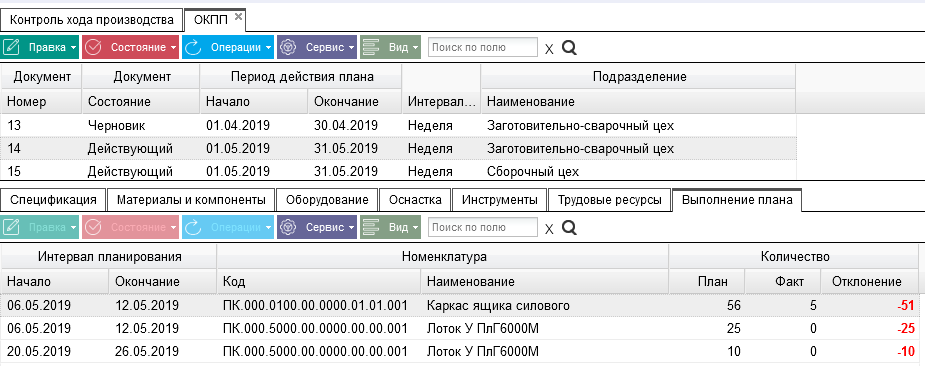Click the gear icon on upper Сервис button

pos(287,47)
